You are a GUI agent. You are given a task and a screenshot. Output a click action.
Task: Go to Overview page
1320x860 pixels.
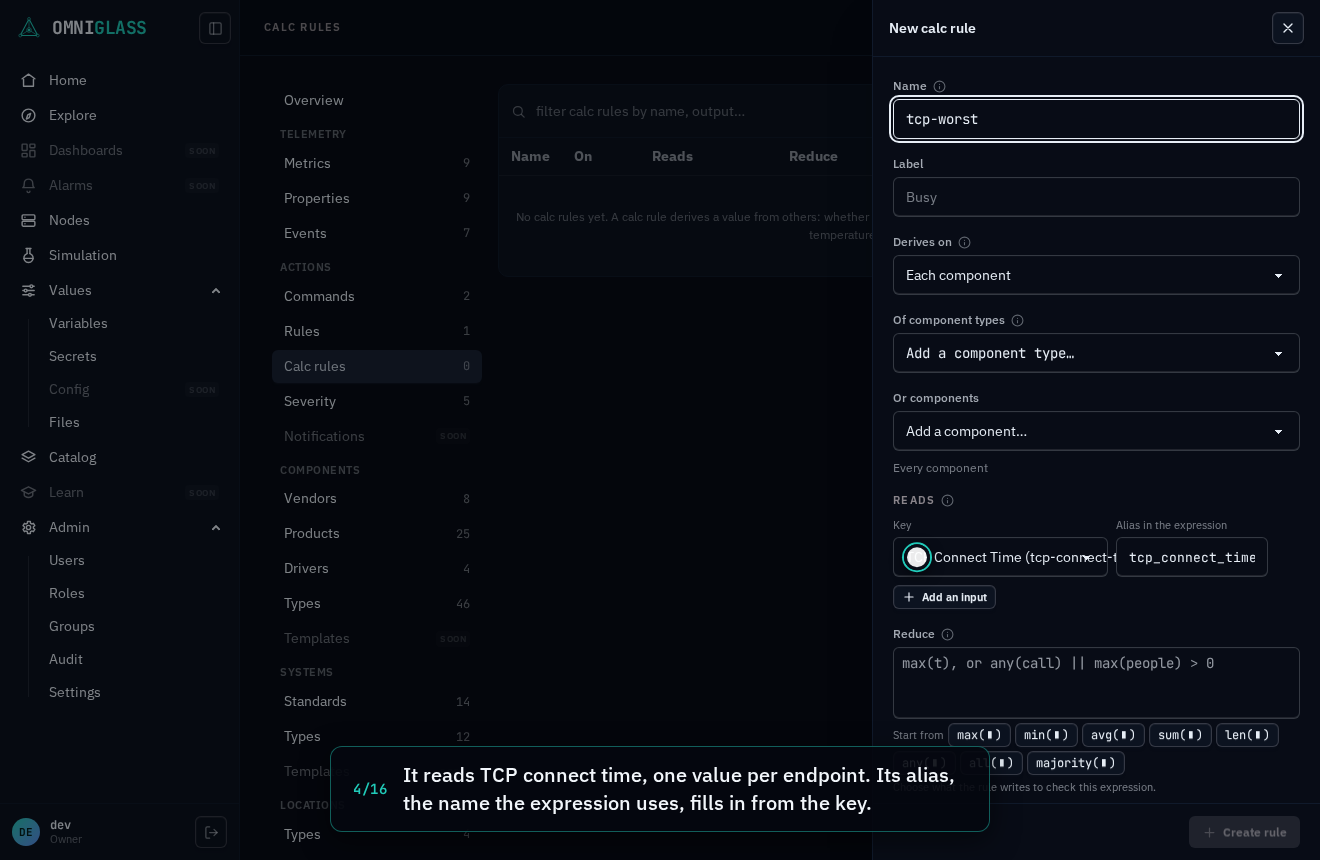(x=377, y=100)
